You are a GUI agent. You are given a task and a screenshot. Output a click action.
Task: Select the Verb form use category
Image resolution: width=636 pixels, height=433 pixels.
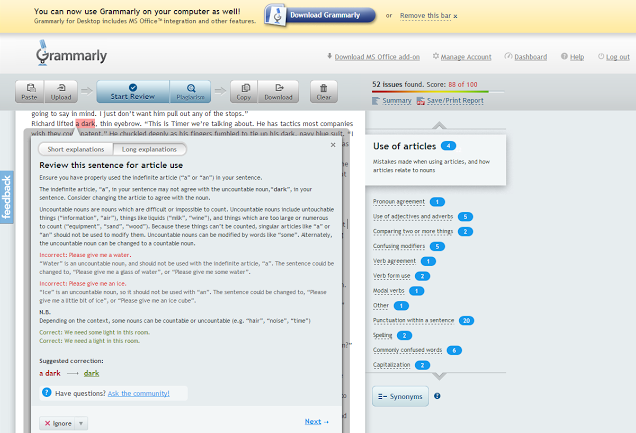[391, 276]
